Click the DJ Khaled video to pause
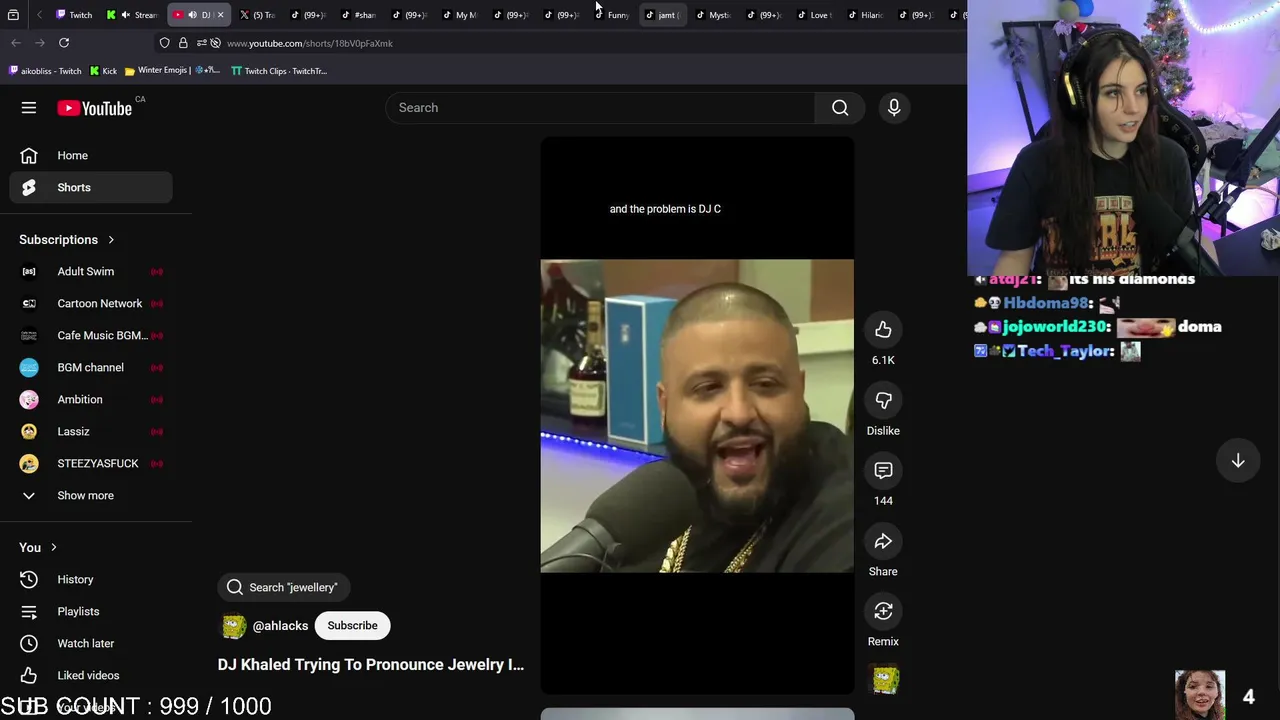This screenshot has height=720, width=1280. click(697, 416)
